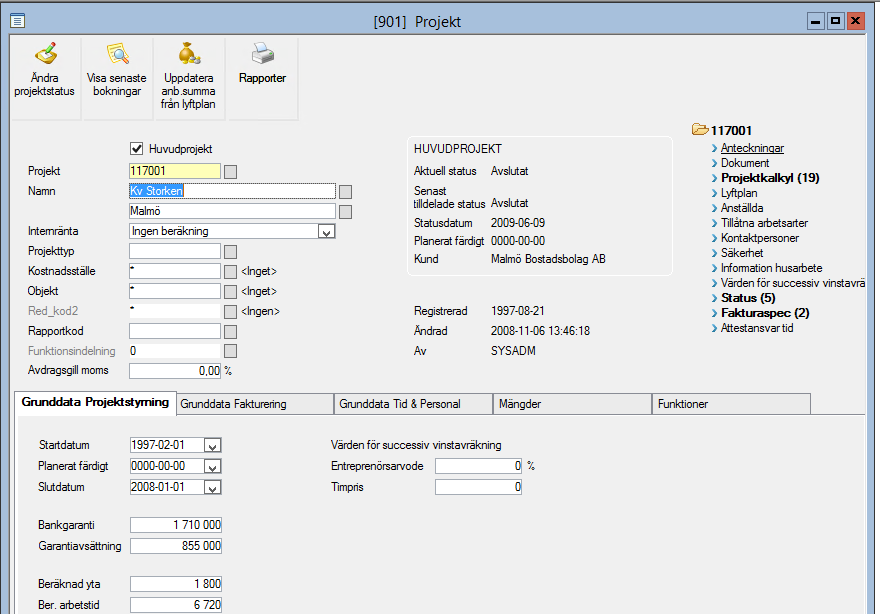Click the Entreprenörsarvode percentage field
880x614 pixels.
[x=479, y=466]
